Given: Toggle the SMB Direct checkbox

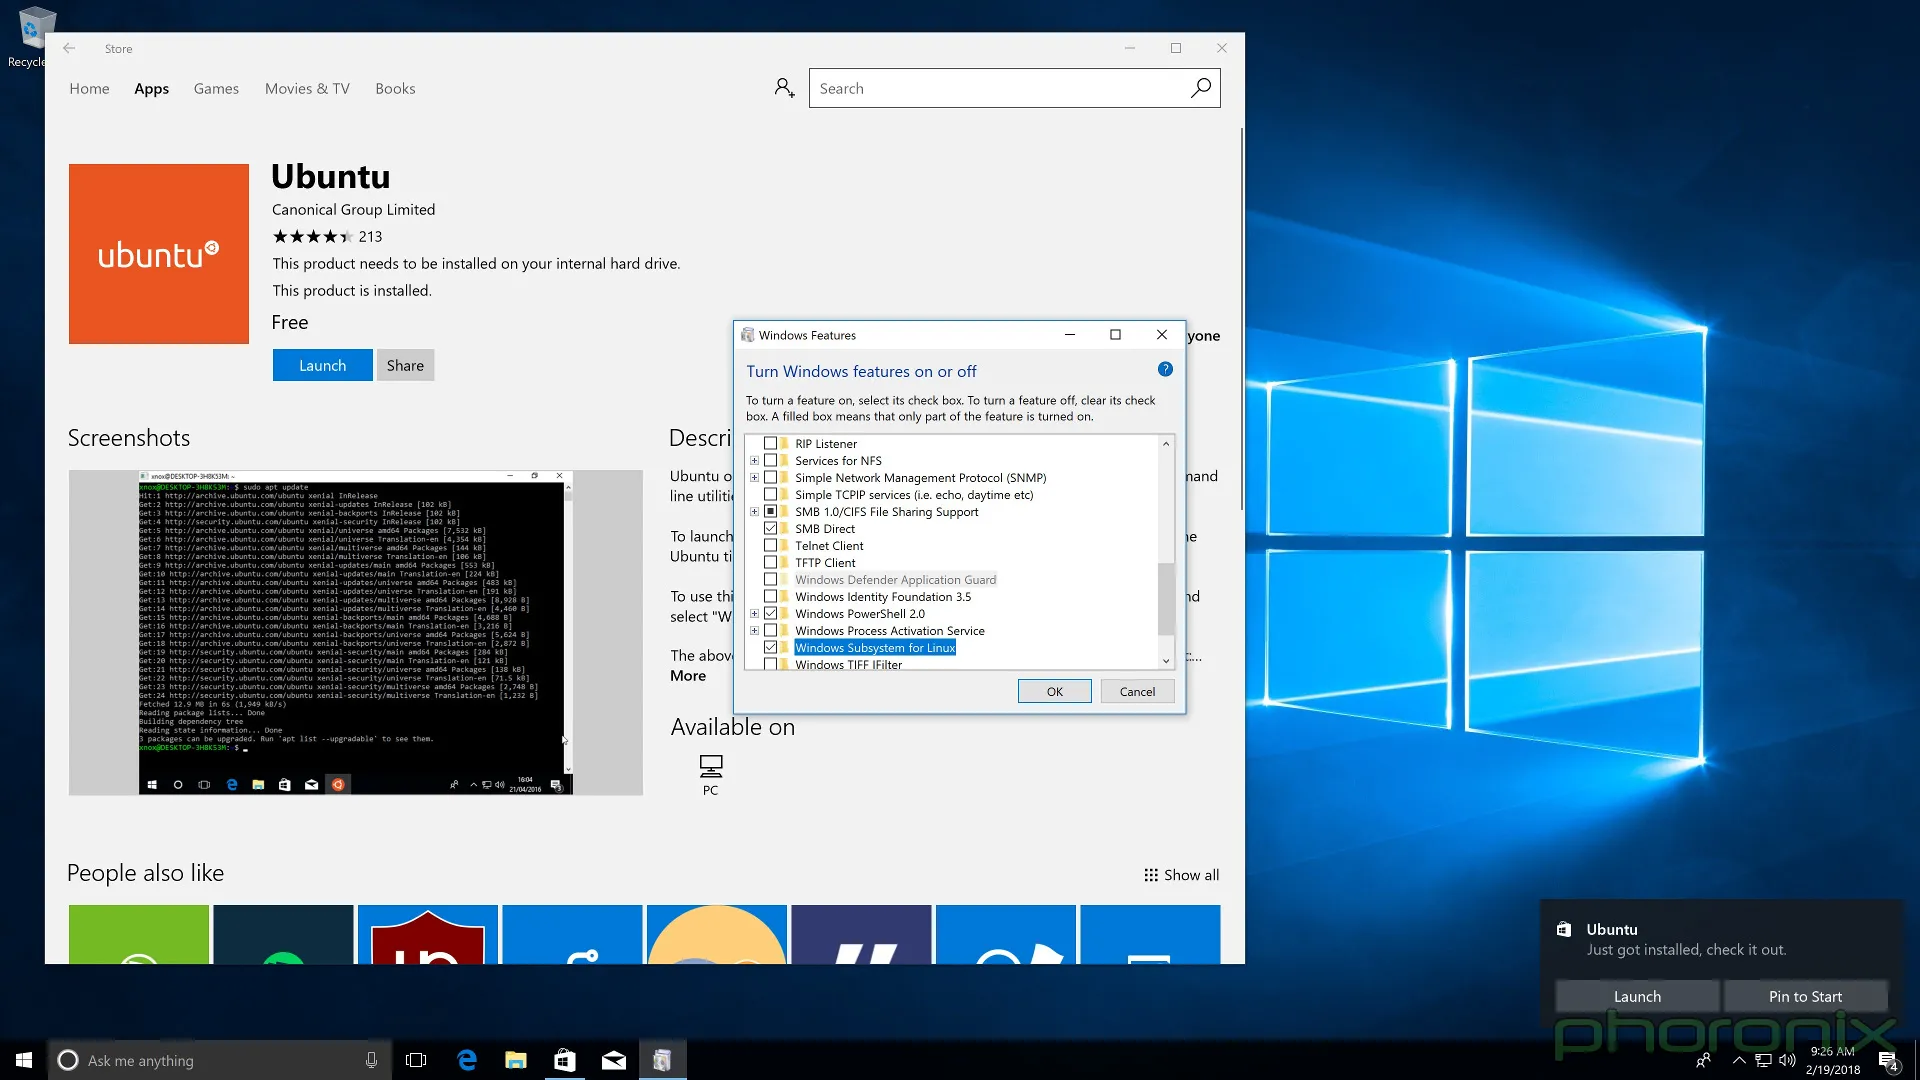Looking at the screenshot, I should tap(770, 528).
